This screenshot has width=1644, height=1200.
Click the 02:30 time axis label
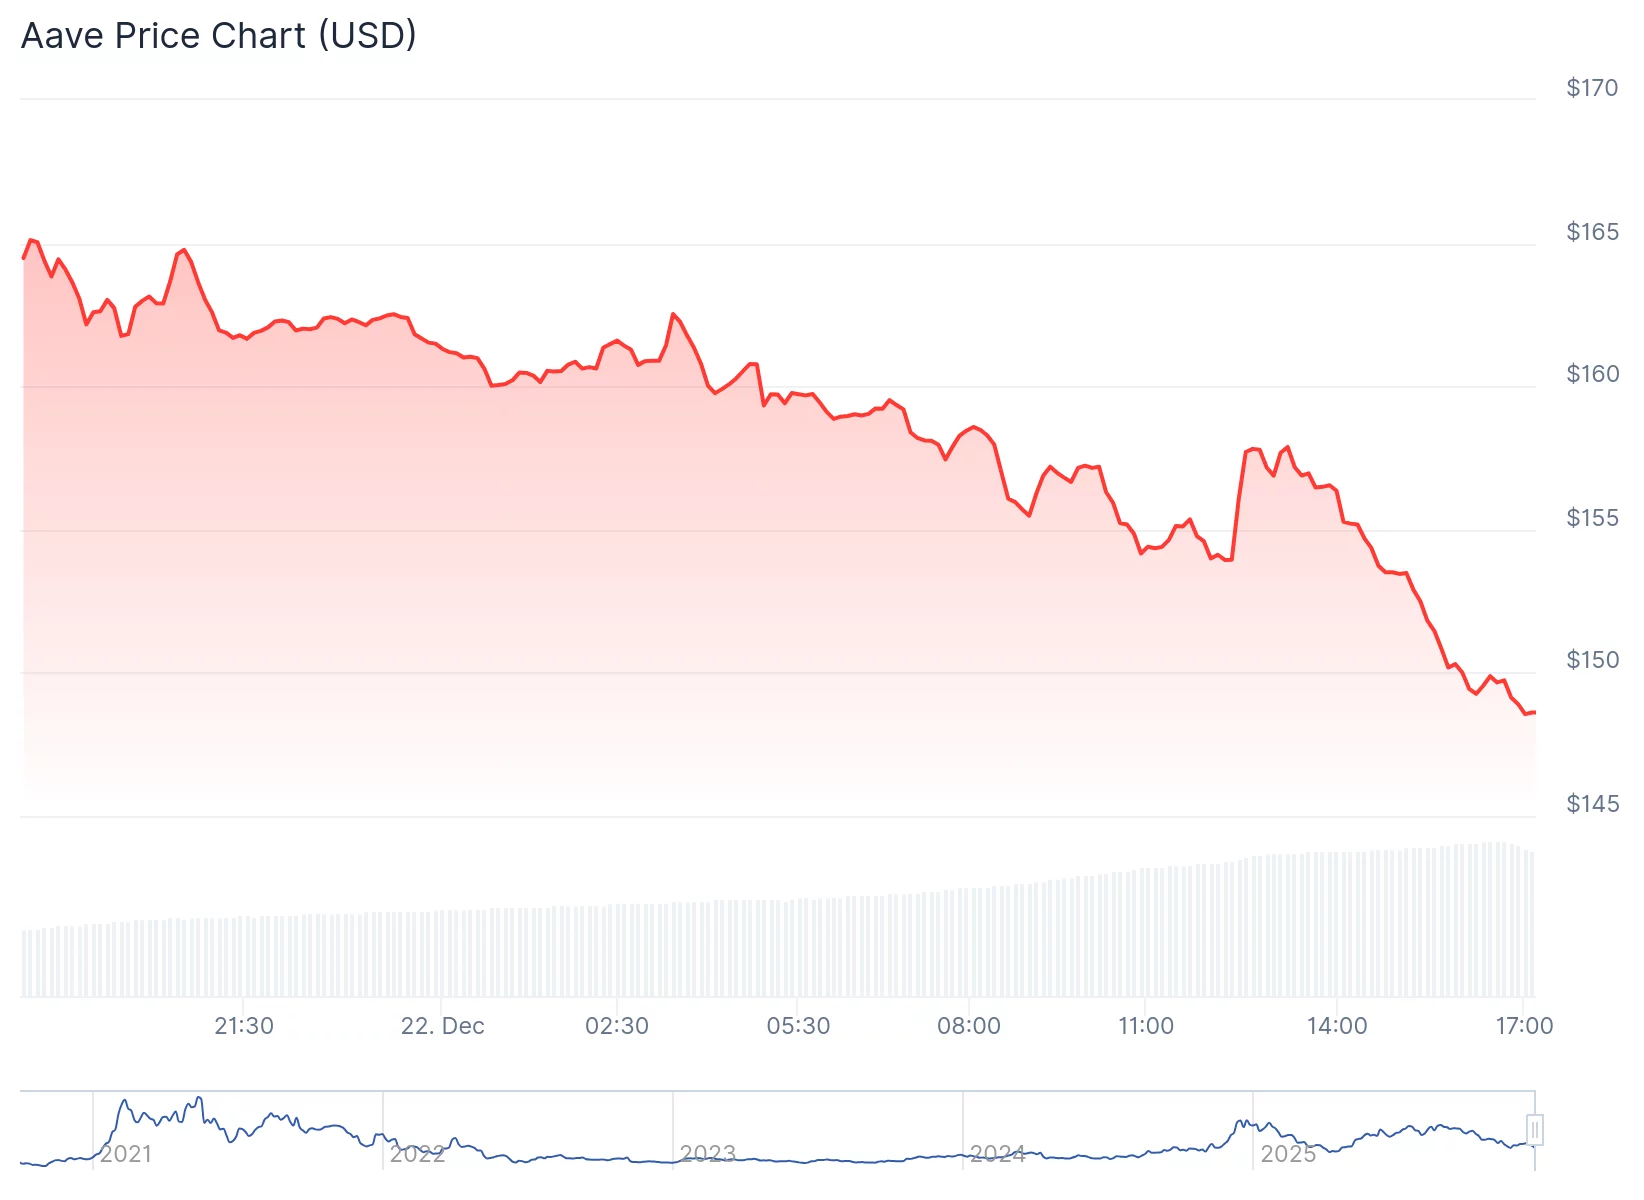click(x=617, y=1026)
